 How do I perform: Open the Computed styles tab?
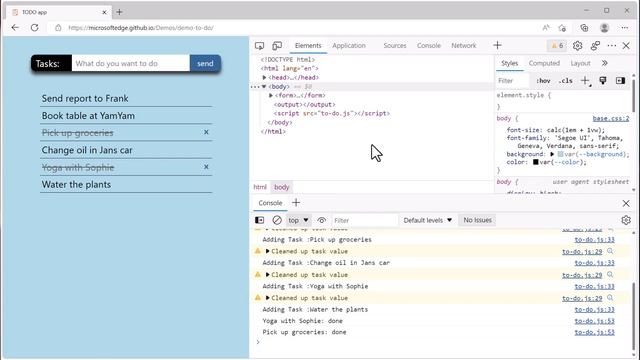544,63
